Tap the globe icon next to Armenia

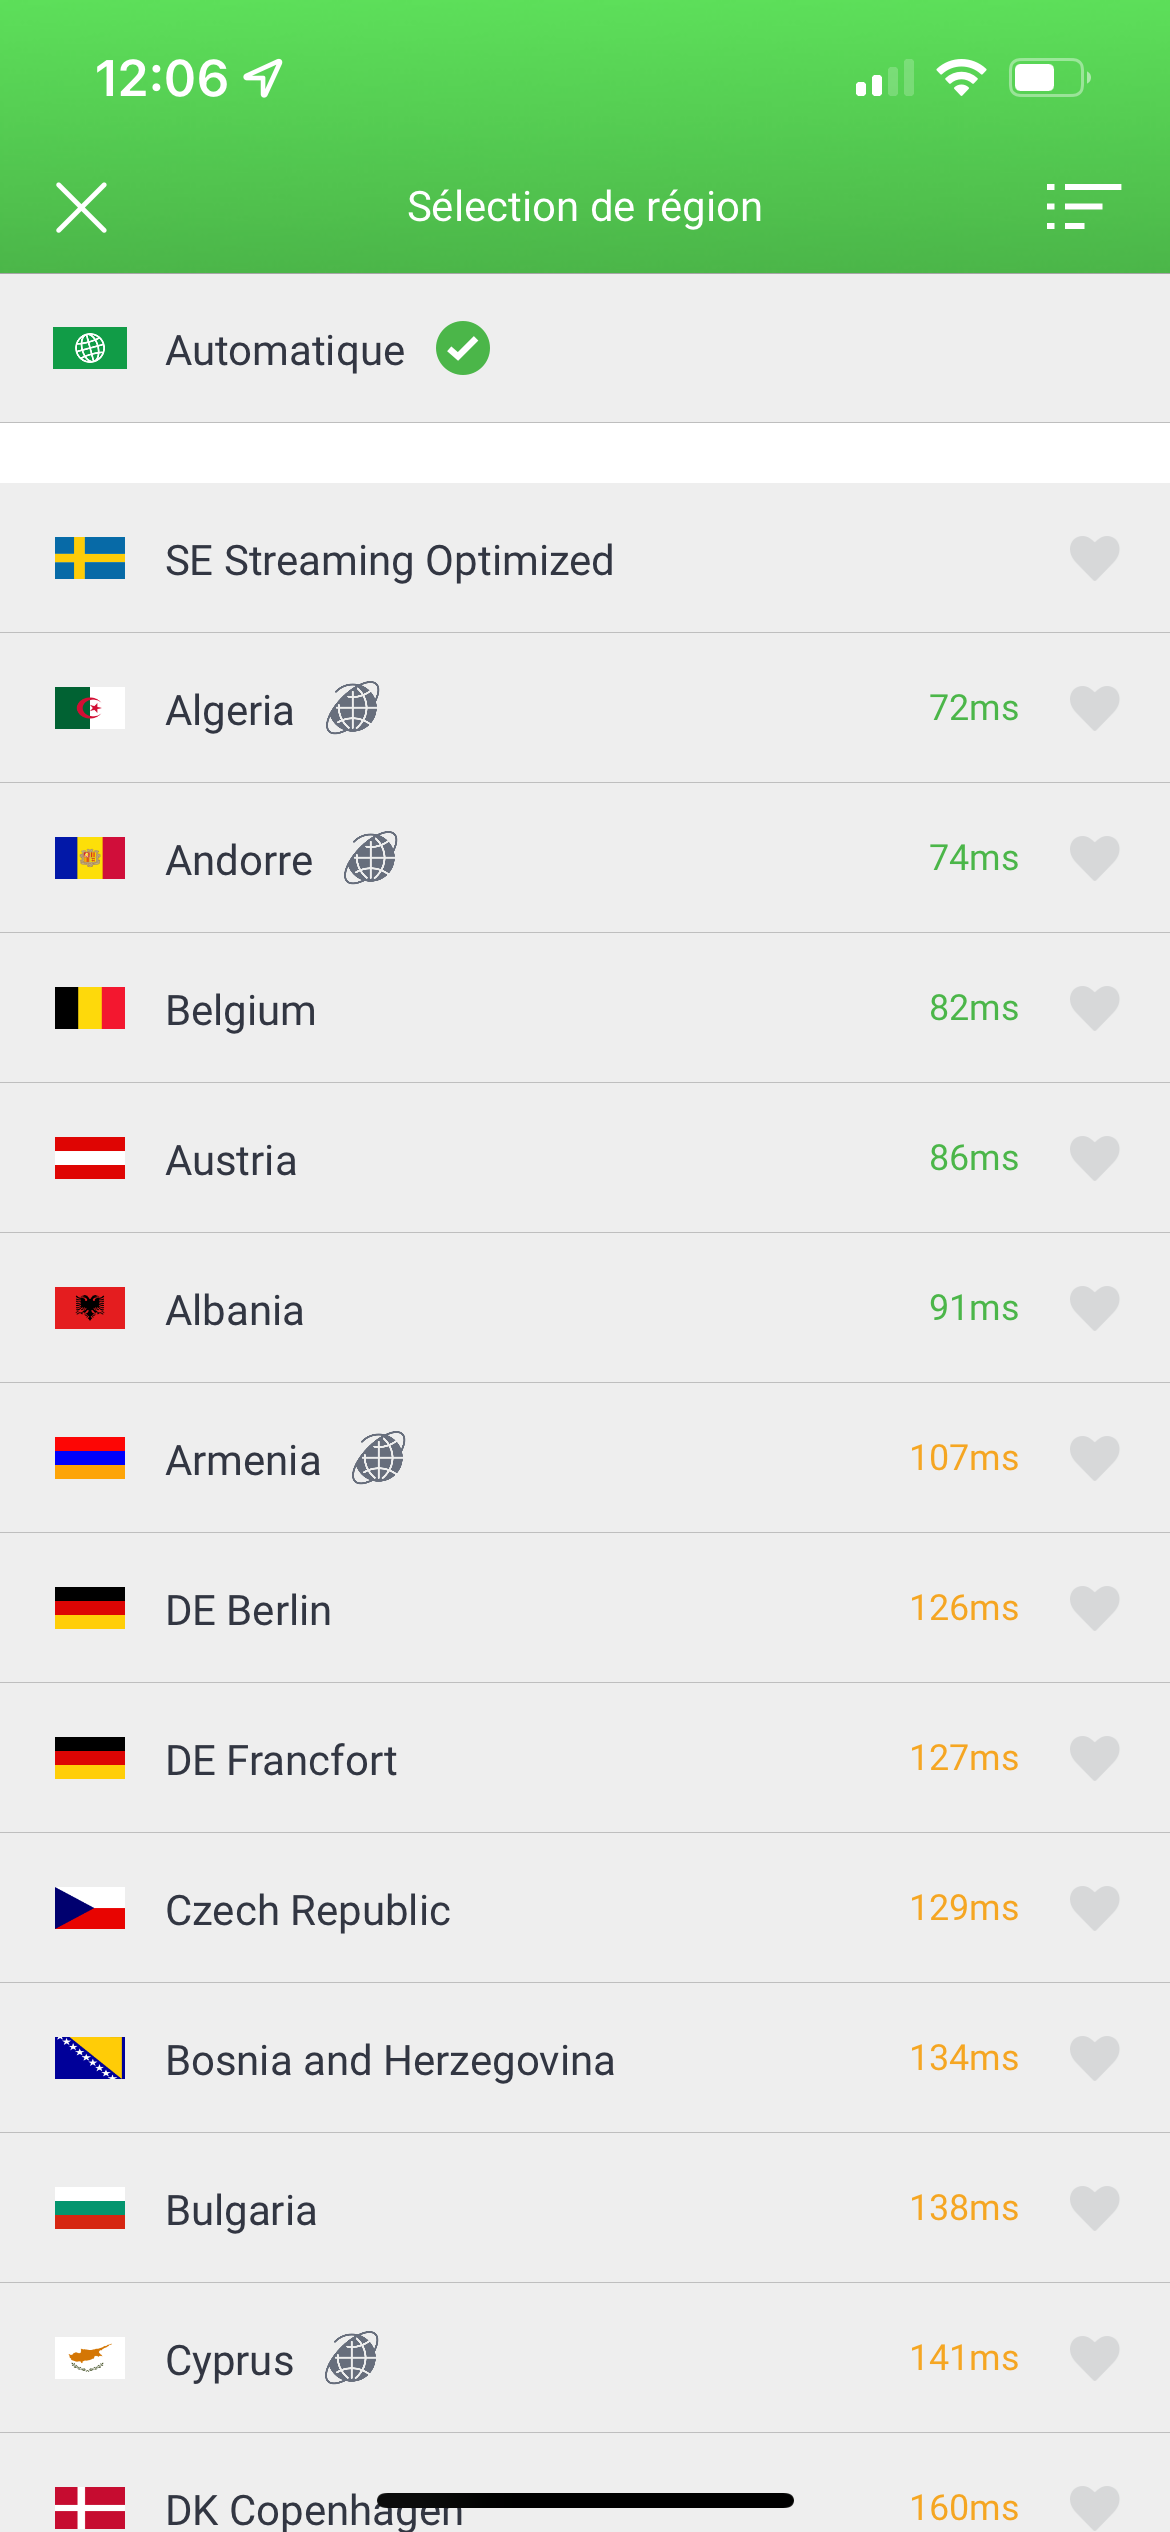point(379,1458)
